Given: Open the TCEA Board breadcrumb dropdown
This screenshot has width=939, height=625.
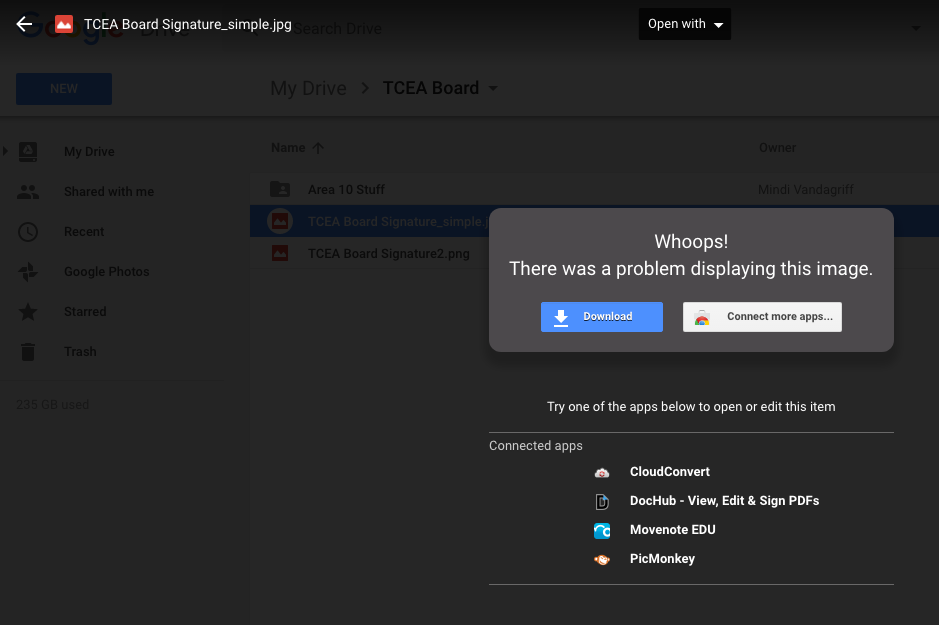Looking at the screenshot, I should [491, 88].
